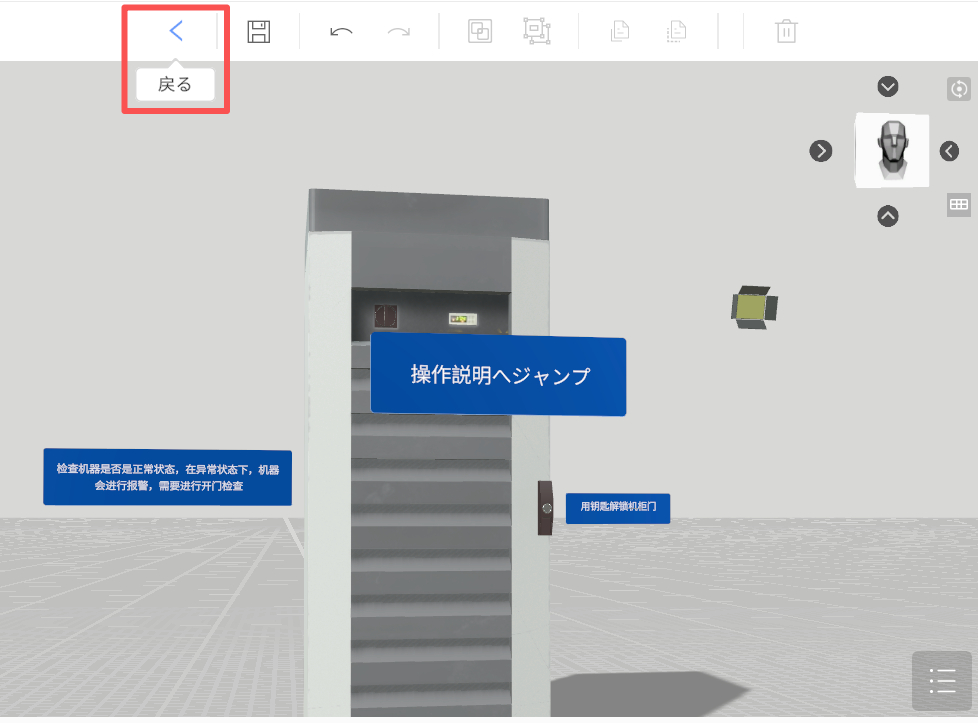Click the overlapping squares icon in toolbar
This screenshot has height=723, width=978.
480,32
